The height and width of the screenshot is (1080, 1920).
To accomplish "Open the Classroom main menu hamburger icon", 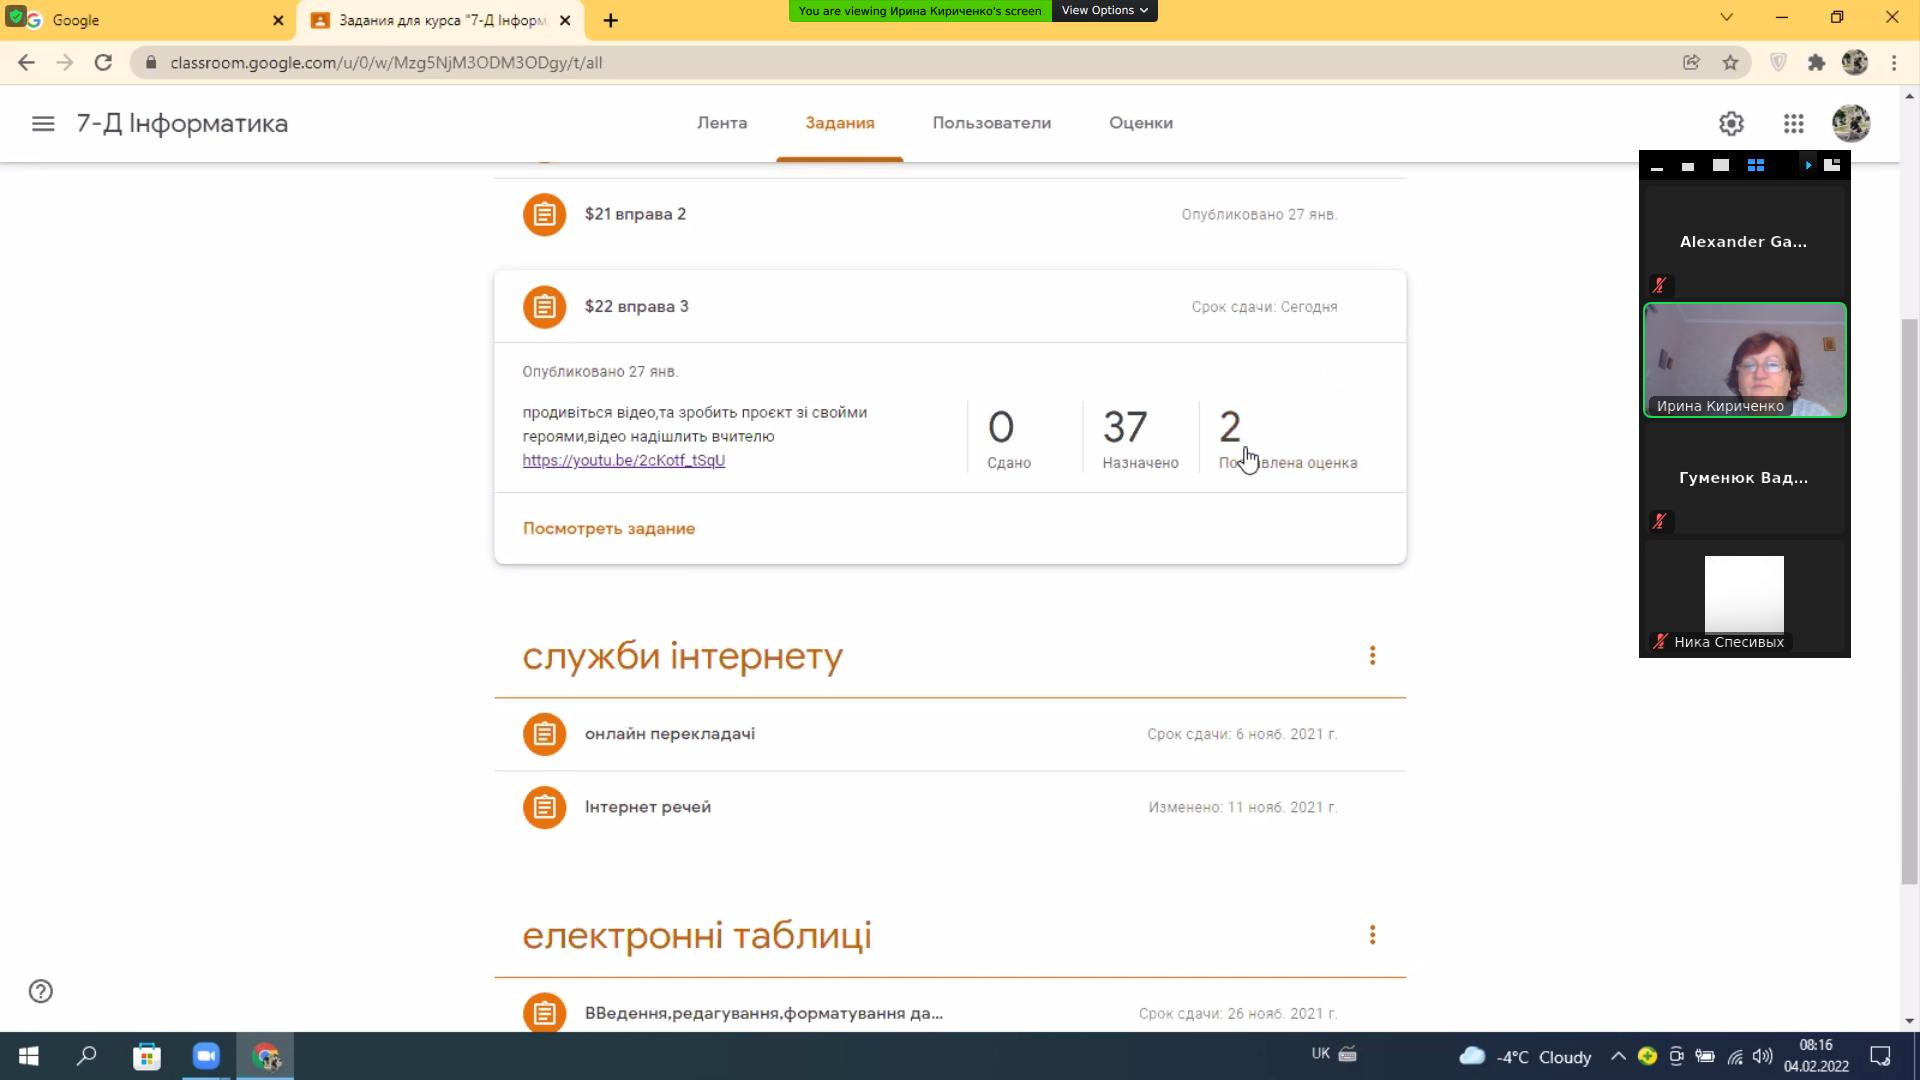I will pos(43,124).
